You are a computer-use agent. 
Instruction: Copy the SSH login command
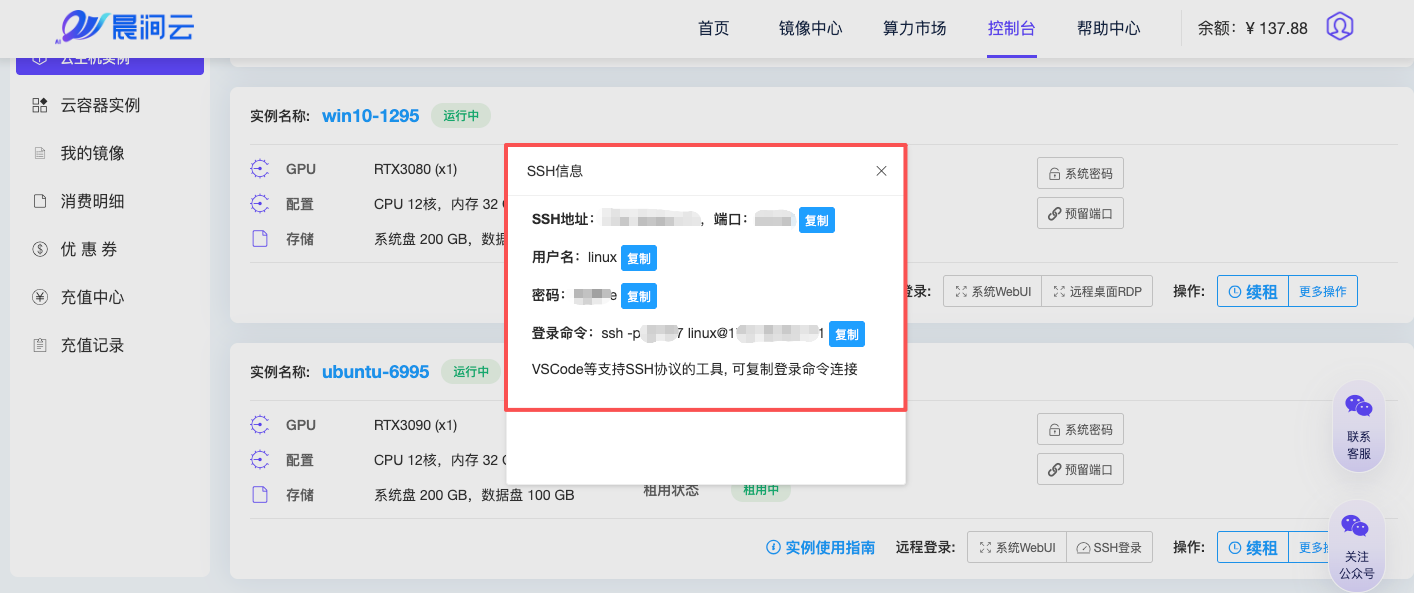(x=846, y=334)
